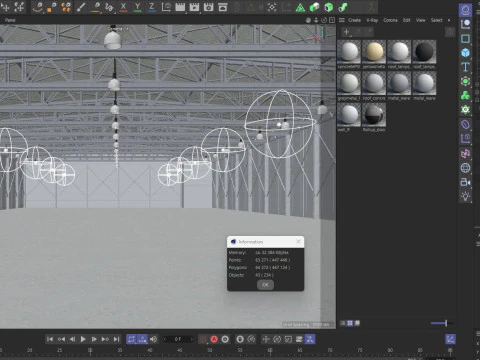Click the green triangle V-Ray icon
The image size is (480, 360).
pos(300,7)
